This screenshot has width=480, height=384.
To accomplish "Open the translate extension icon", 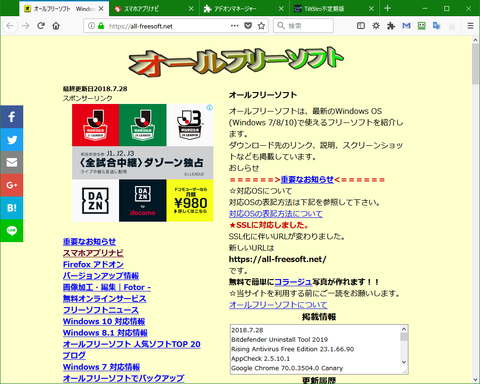I will point(437,26).
